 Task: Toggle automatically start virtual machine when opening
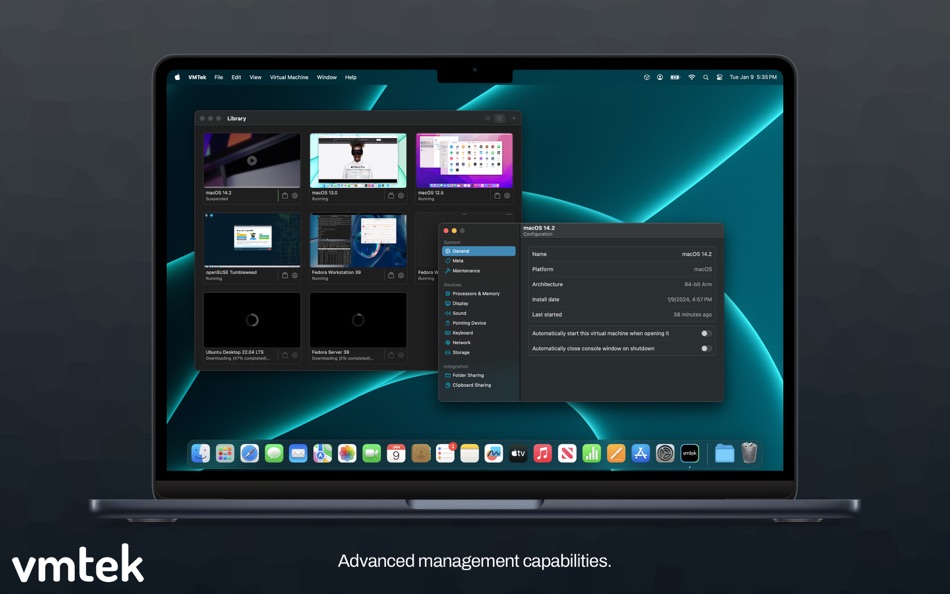tap(706, 333)
